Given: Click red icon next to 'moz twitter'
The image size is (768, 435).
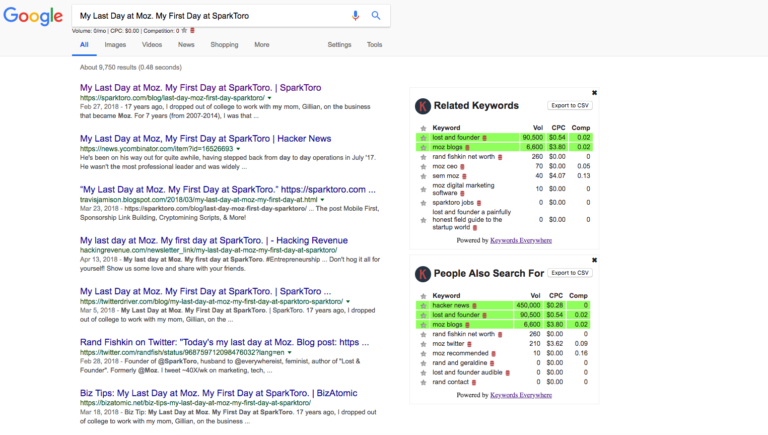Looking at the screenshot, I should [x=469, y=344].
